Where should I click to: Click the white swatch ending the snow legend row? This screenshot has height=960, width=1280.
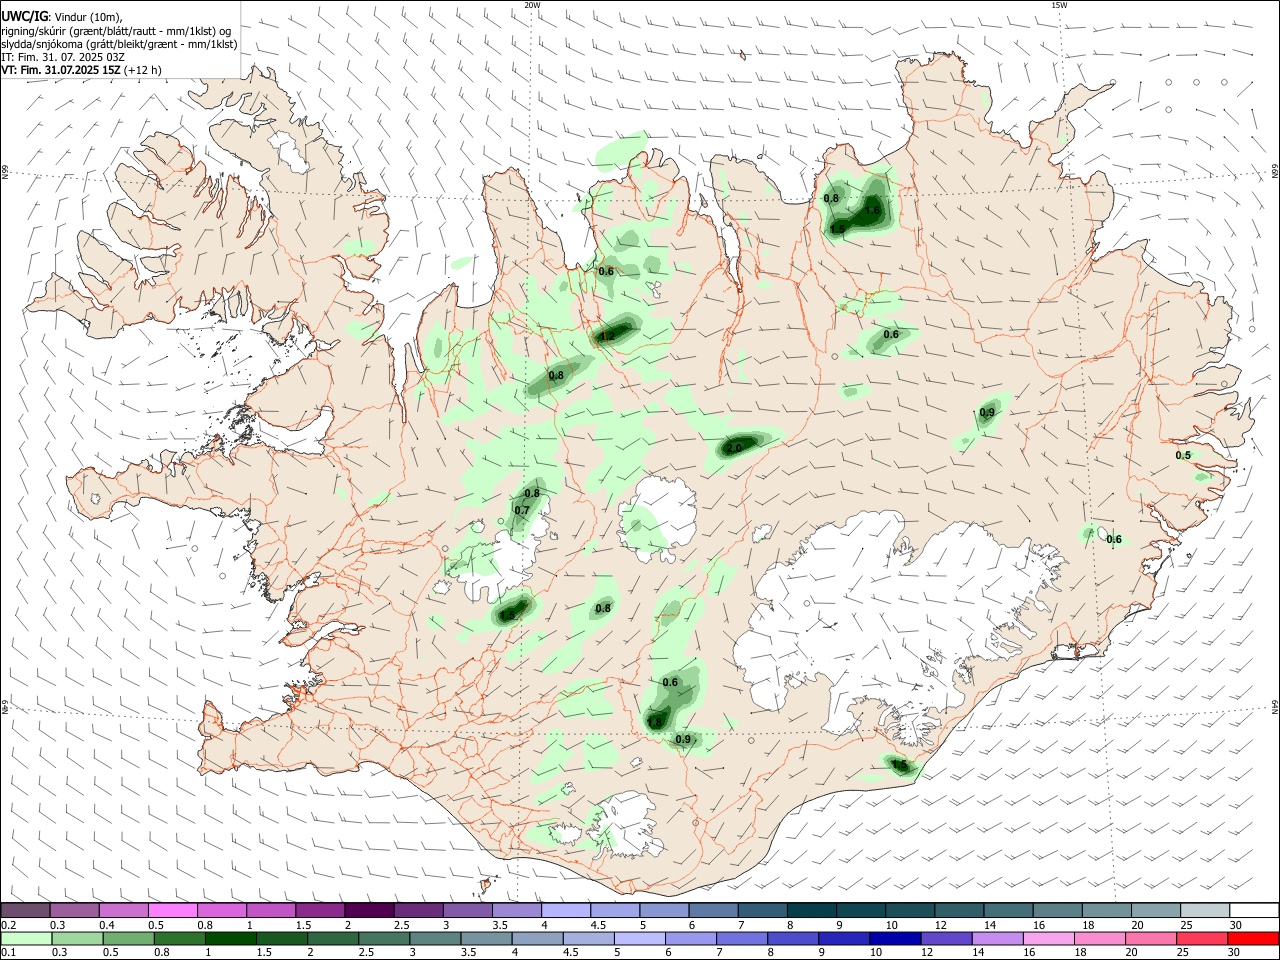1252,910
